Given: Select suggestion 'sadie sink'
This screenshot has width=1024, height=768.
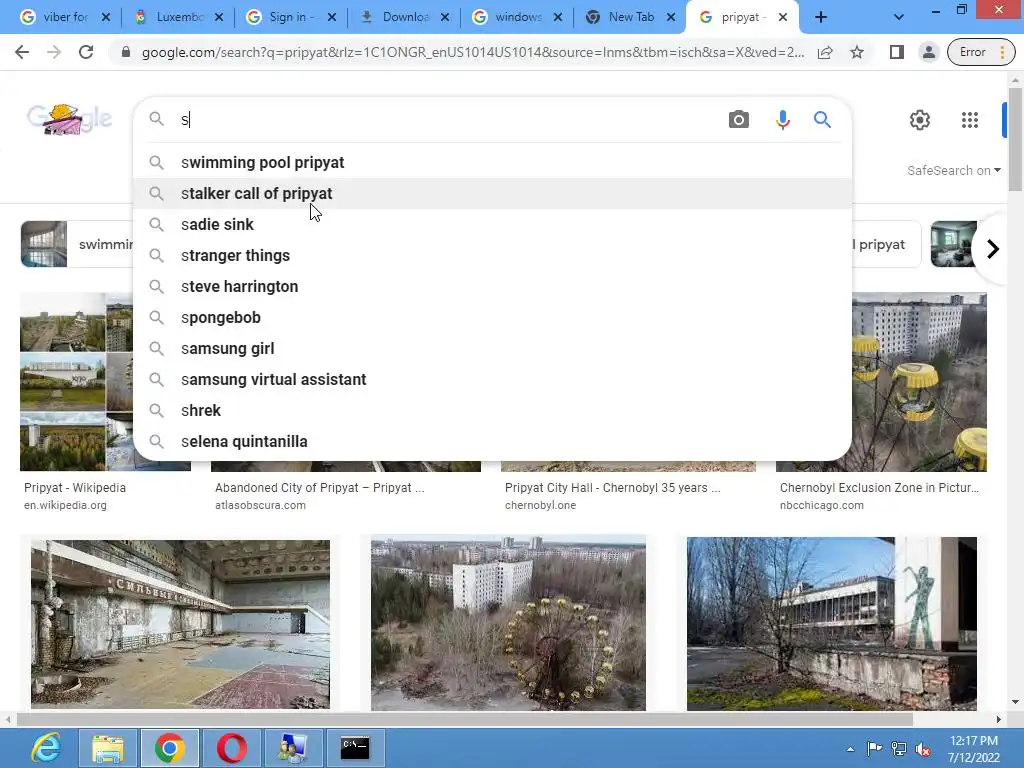Looking at the screenshot, I should coord(492,225).
